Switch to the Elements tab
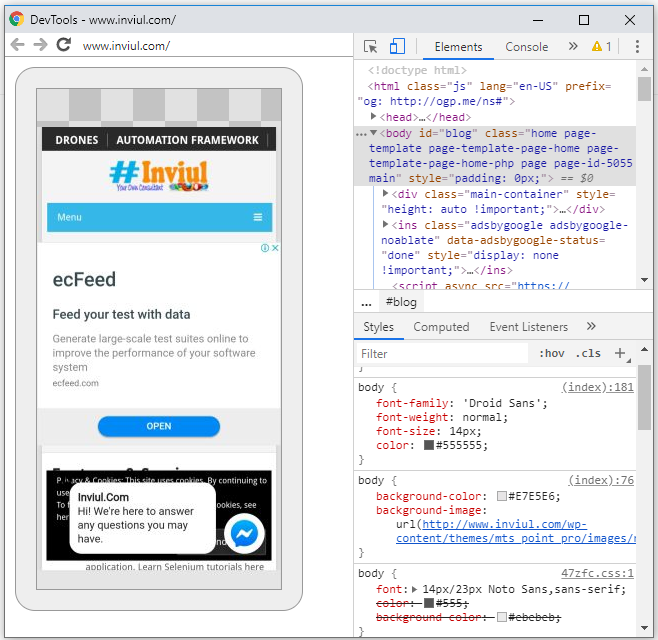The height and width of the screenshot is (640, 658). coord(458,47)
